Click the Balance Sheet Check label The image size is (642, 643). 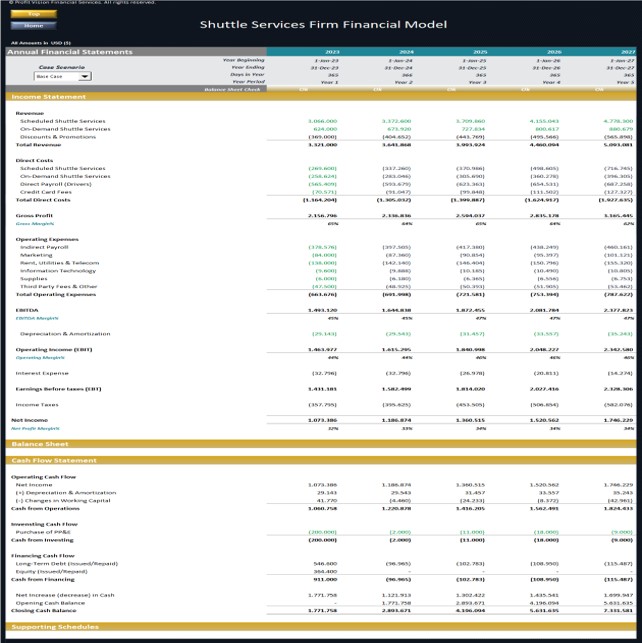point(232,89)
